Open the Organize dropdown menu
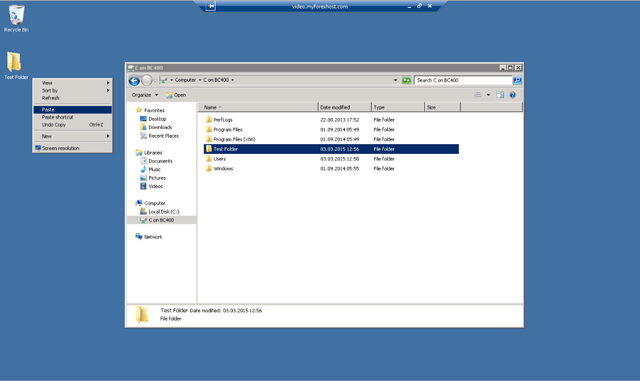The width and height of the screenshot is (640, 381). tap(144, 95)
